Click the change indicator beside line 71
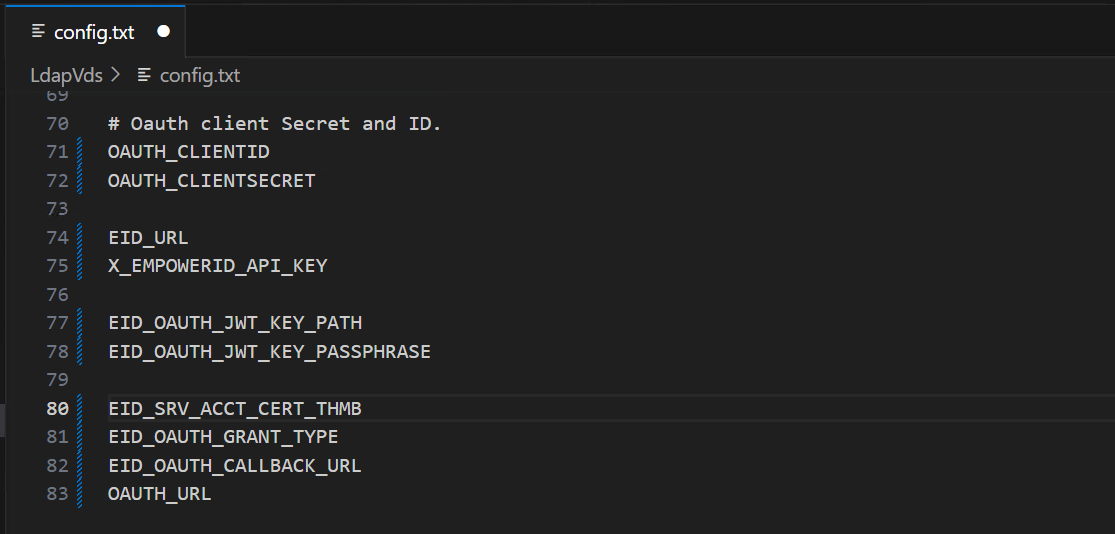This screenshot has width=1115, height=534. pos(80,152)
